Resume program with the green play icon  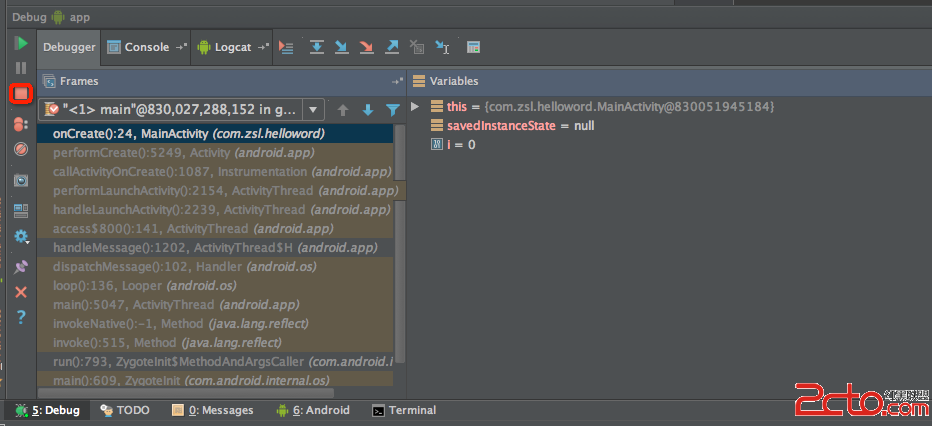pos(21,43)
